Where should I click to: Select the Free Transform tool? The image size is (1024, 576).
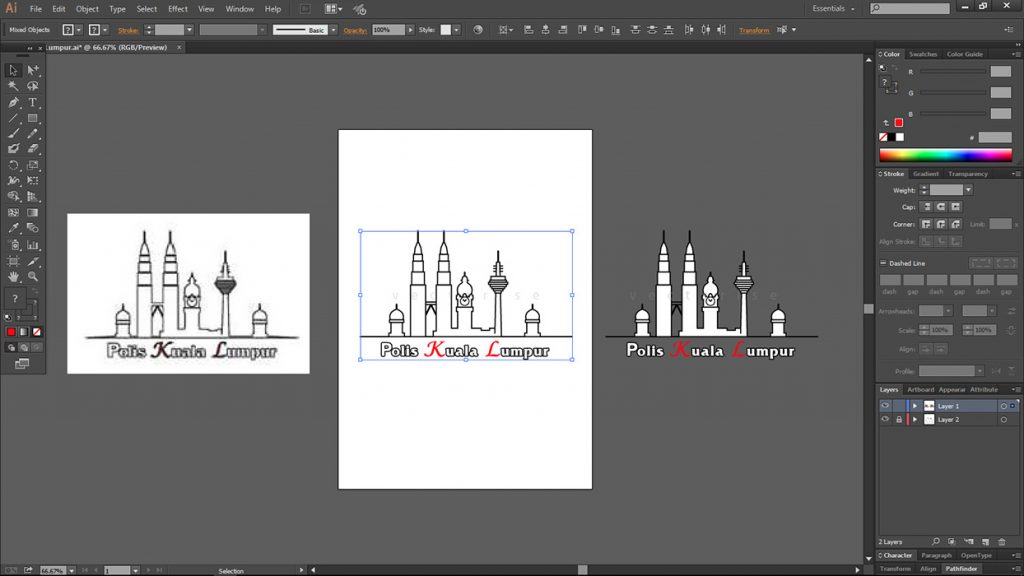(33, 180)
